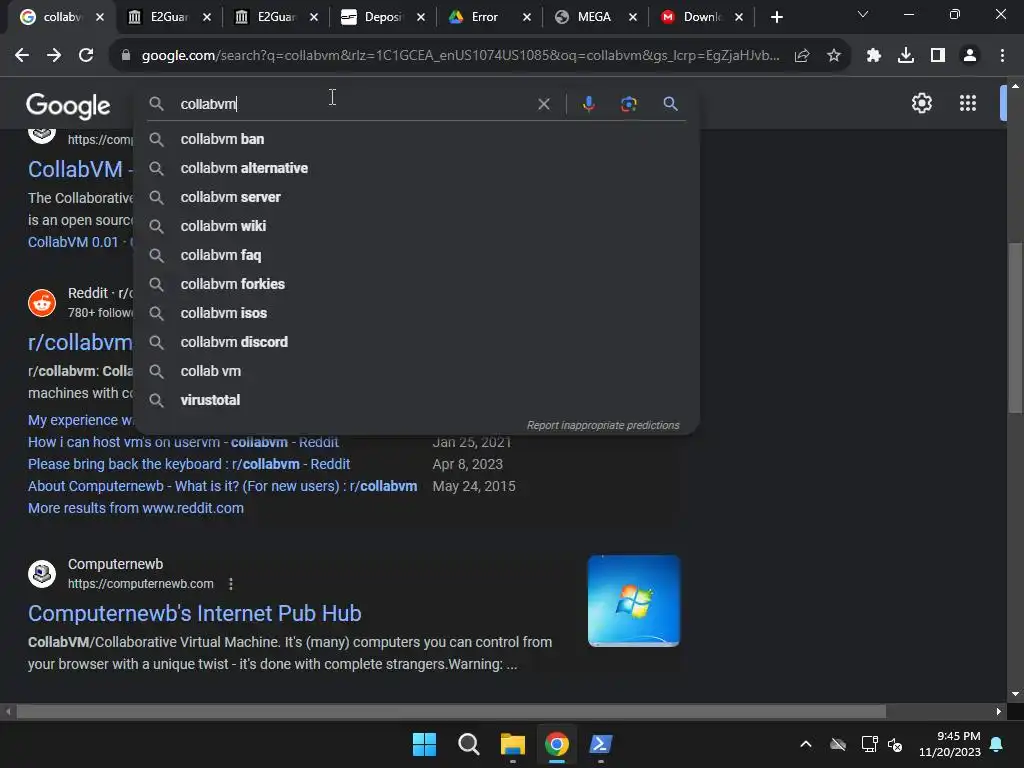Select the 'collab vm' suggestion

click(417, 371)
